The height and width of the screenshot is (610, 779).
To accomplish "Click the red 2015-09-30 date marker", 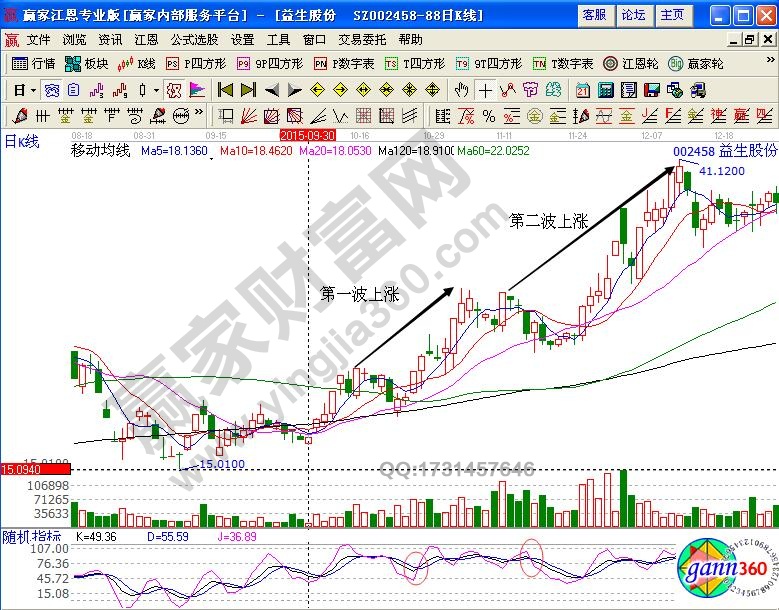I will point(307,133).
